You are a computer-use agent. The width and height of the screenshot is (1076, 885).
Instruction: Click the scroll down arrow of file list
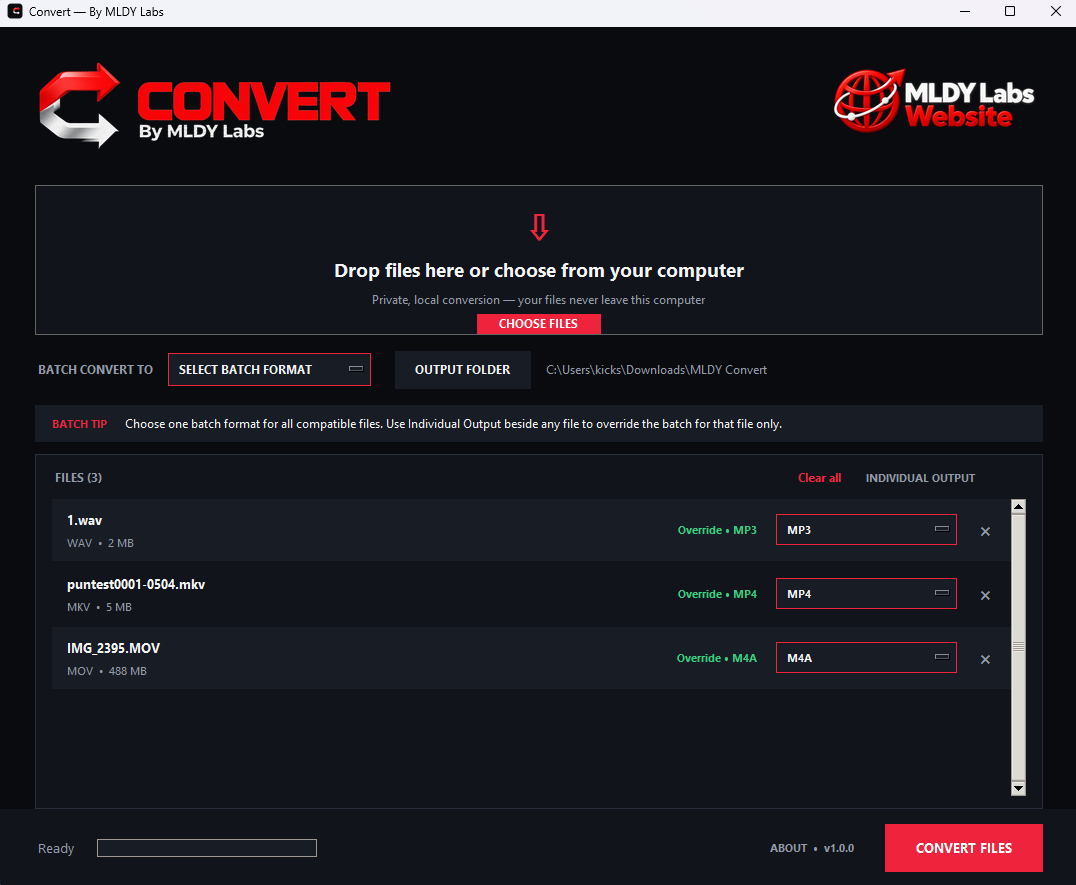[x=1018, y=788]
